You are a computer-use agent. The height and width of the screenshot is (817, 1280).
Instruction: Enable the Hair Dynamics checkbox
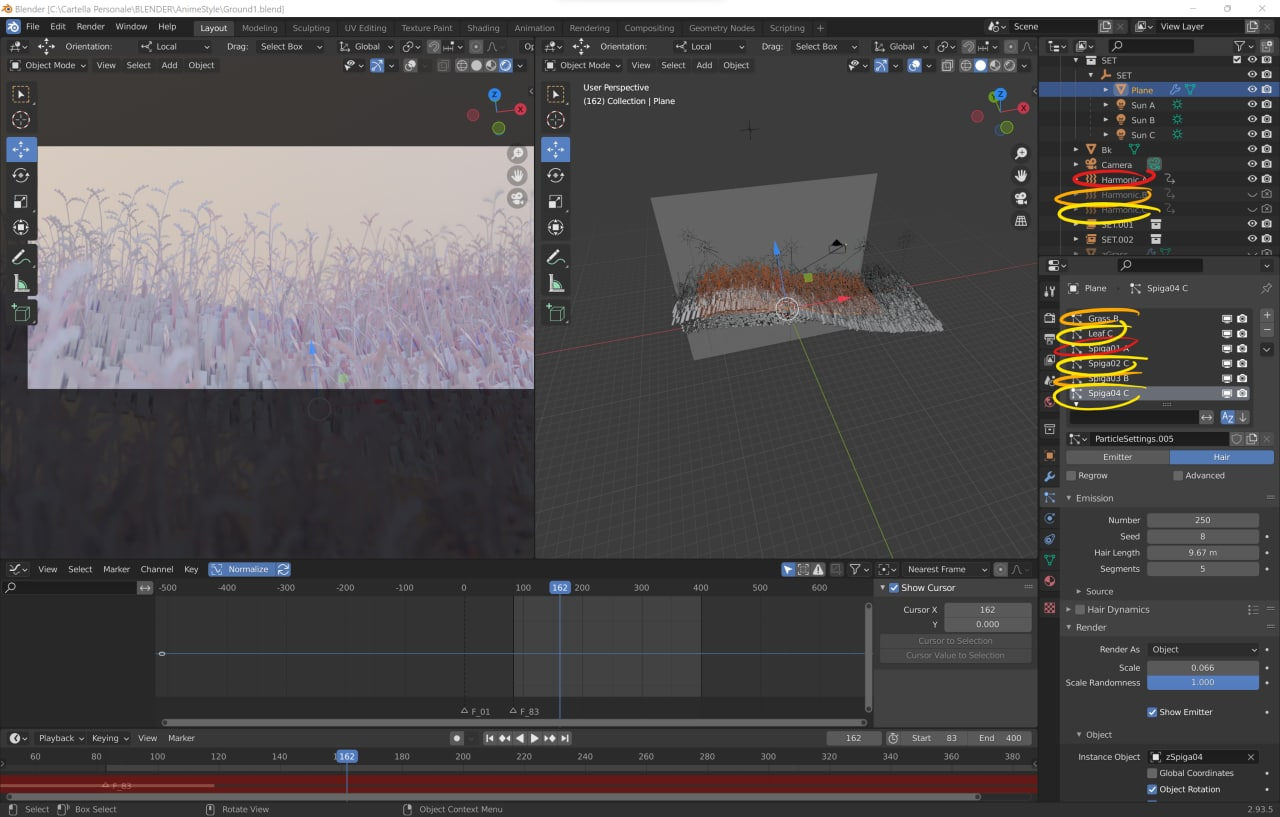[1080, 609]
